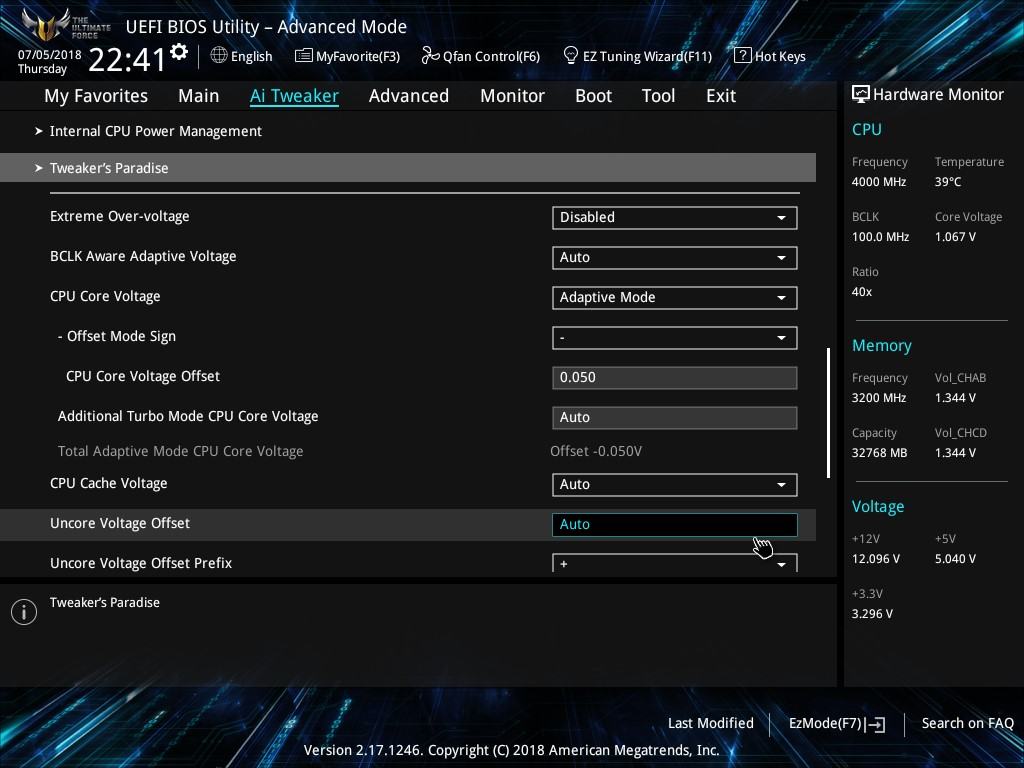Click the Vol_CHAB value 1.344 V
1024x768 pixels.
click(955, 398)
